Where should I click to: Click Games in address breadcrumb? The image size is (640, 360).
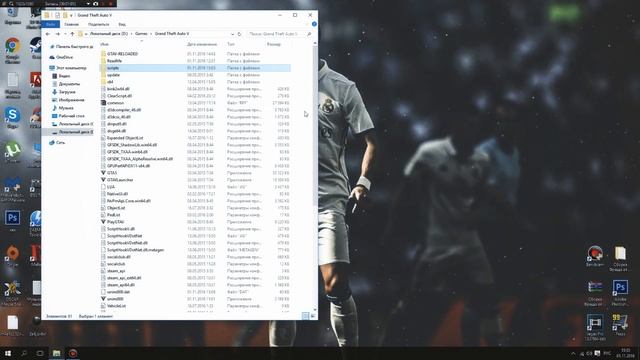[x=141, y=34]
